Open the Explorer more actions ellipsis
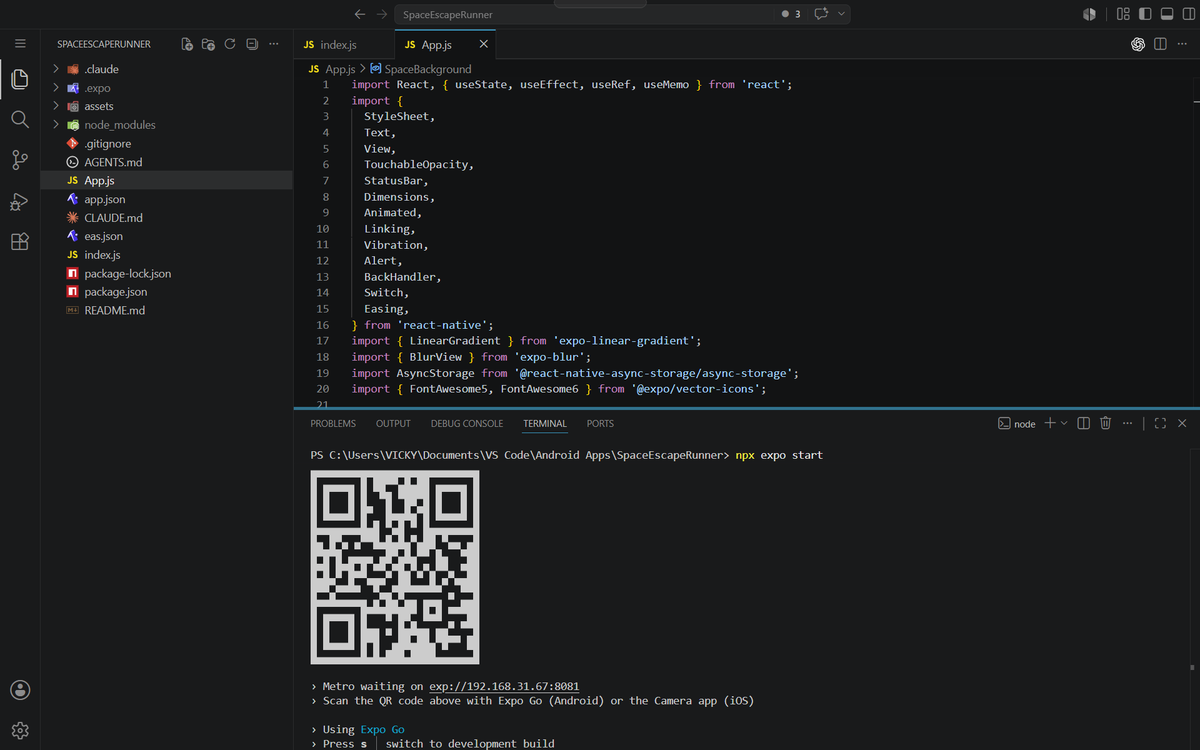This screenshot has height=750, width=1200. click(273, 44)
